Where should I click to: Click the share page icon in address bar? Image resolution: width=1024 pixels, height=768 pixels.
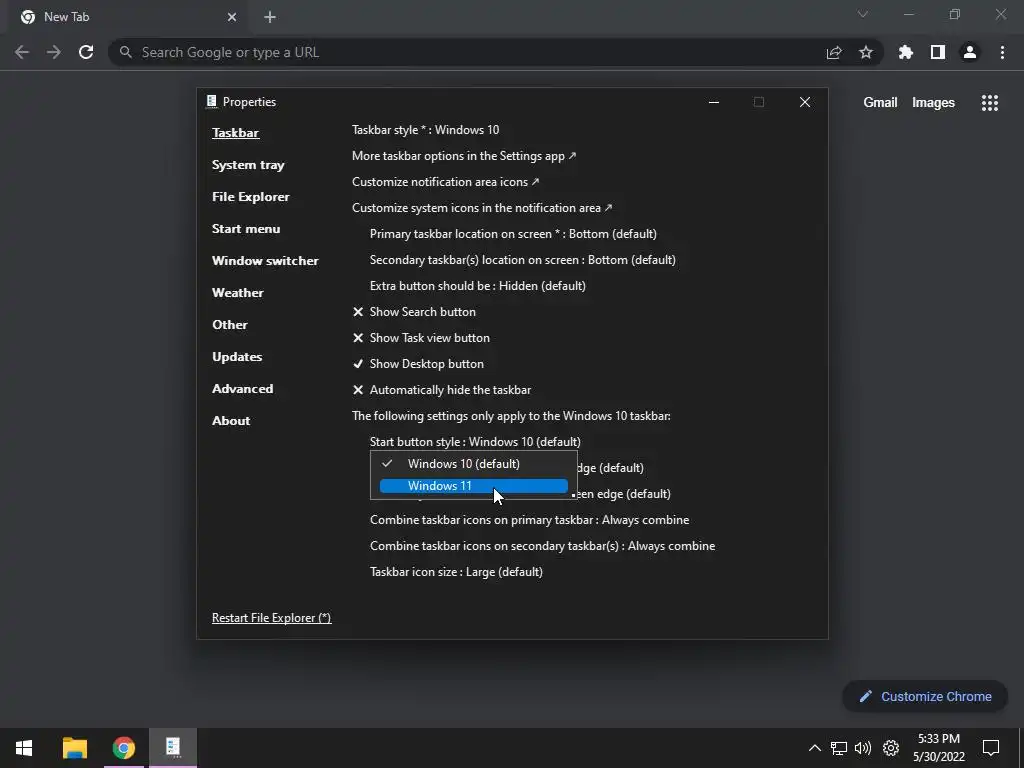coord(834,52)
